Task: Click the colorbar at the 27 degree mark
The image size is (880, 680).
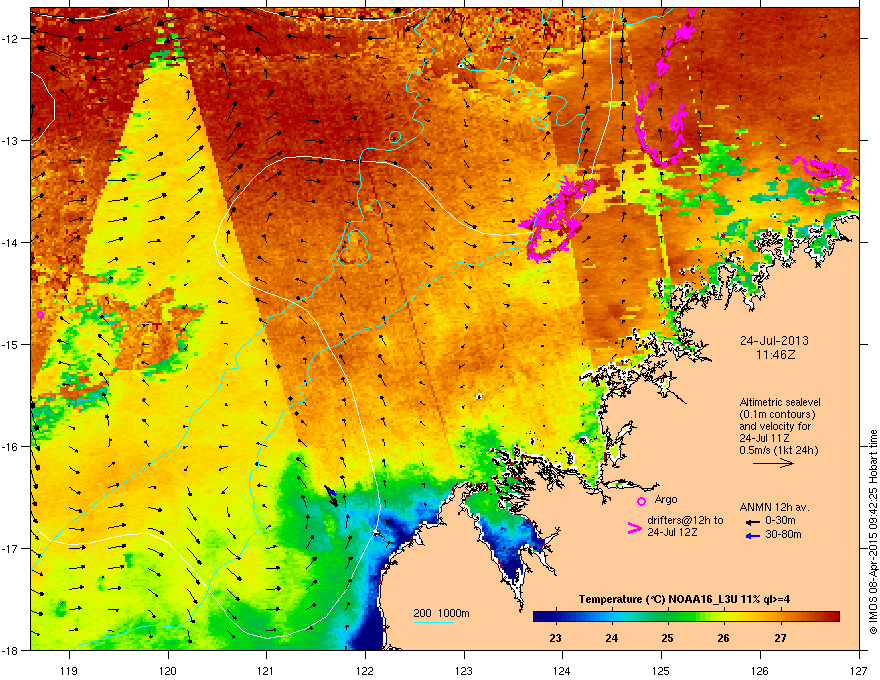Action: pos(780,617)
